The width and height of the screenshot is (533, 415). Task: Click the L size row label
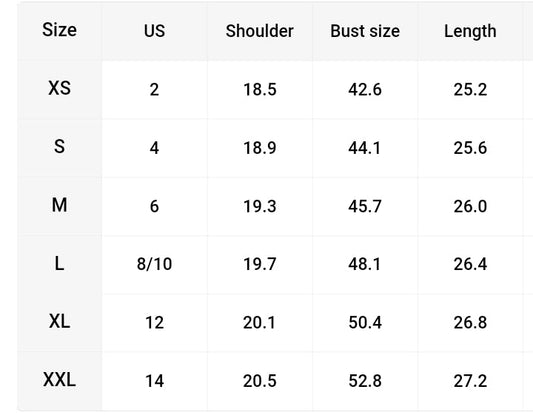pyautogui.click(x=59, y=263)
